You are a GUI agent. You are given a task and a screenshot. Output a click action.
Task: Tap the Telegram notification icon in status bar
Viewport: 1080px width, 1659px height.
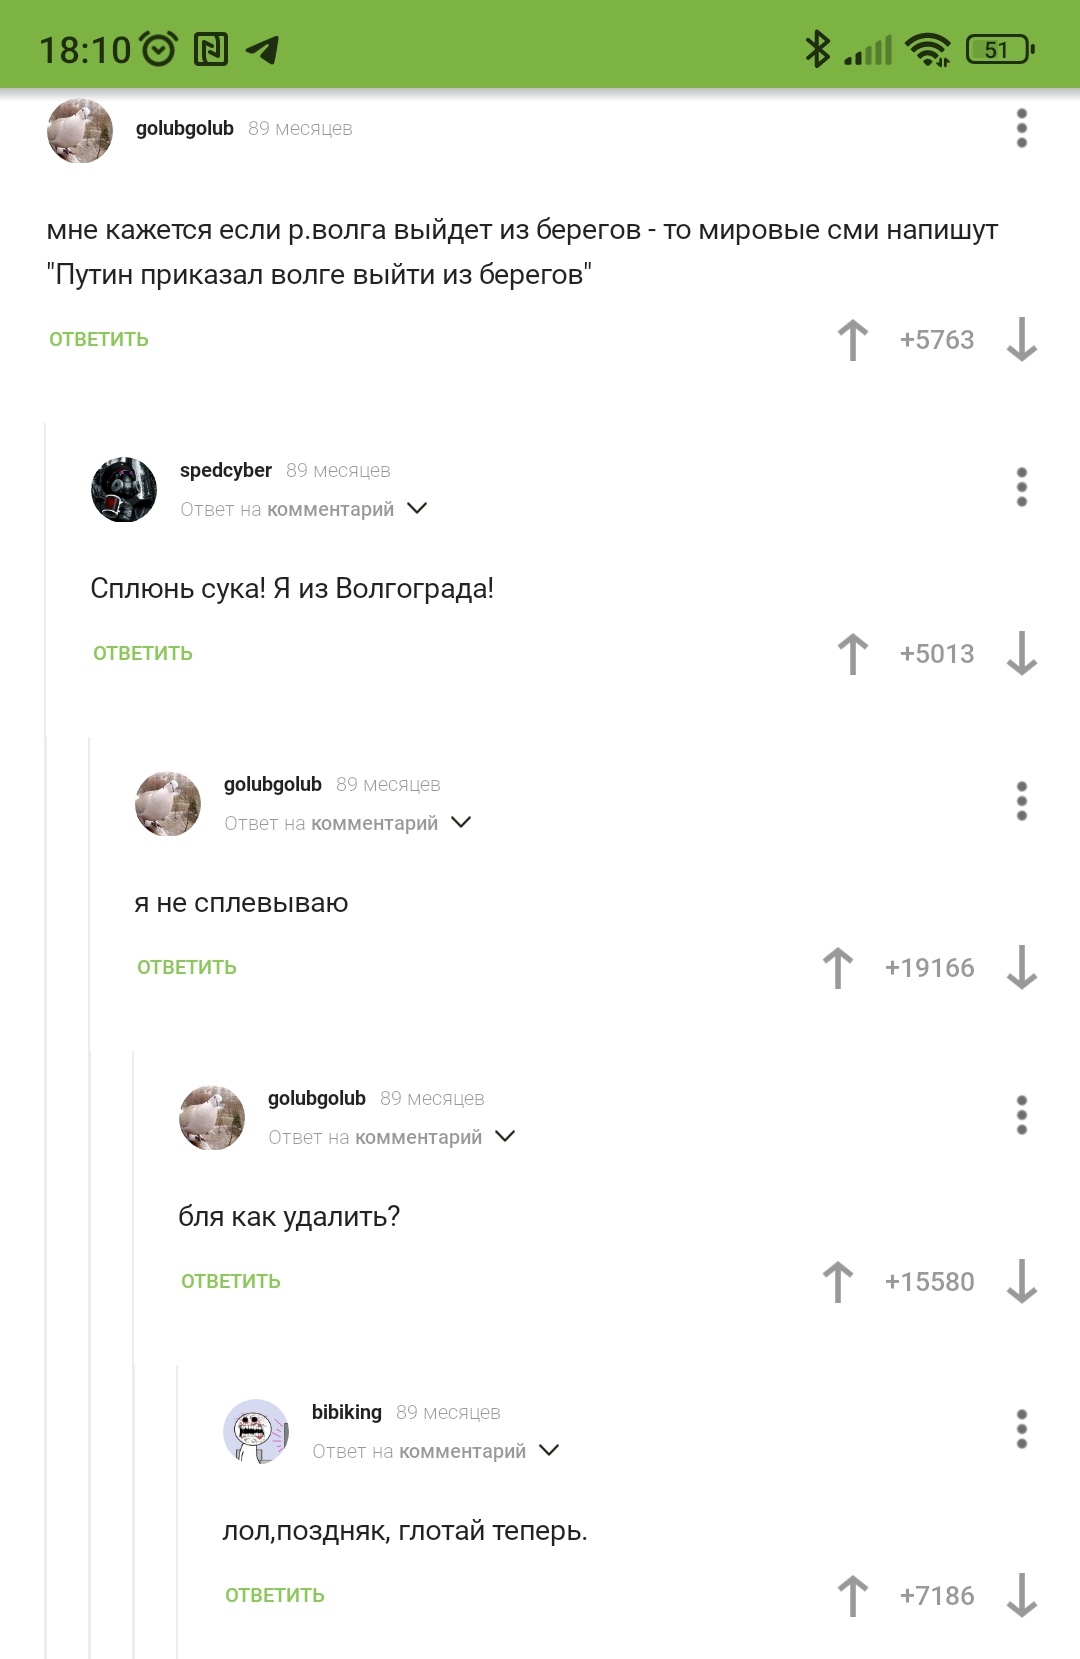click(x=262, y=49)
